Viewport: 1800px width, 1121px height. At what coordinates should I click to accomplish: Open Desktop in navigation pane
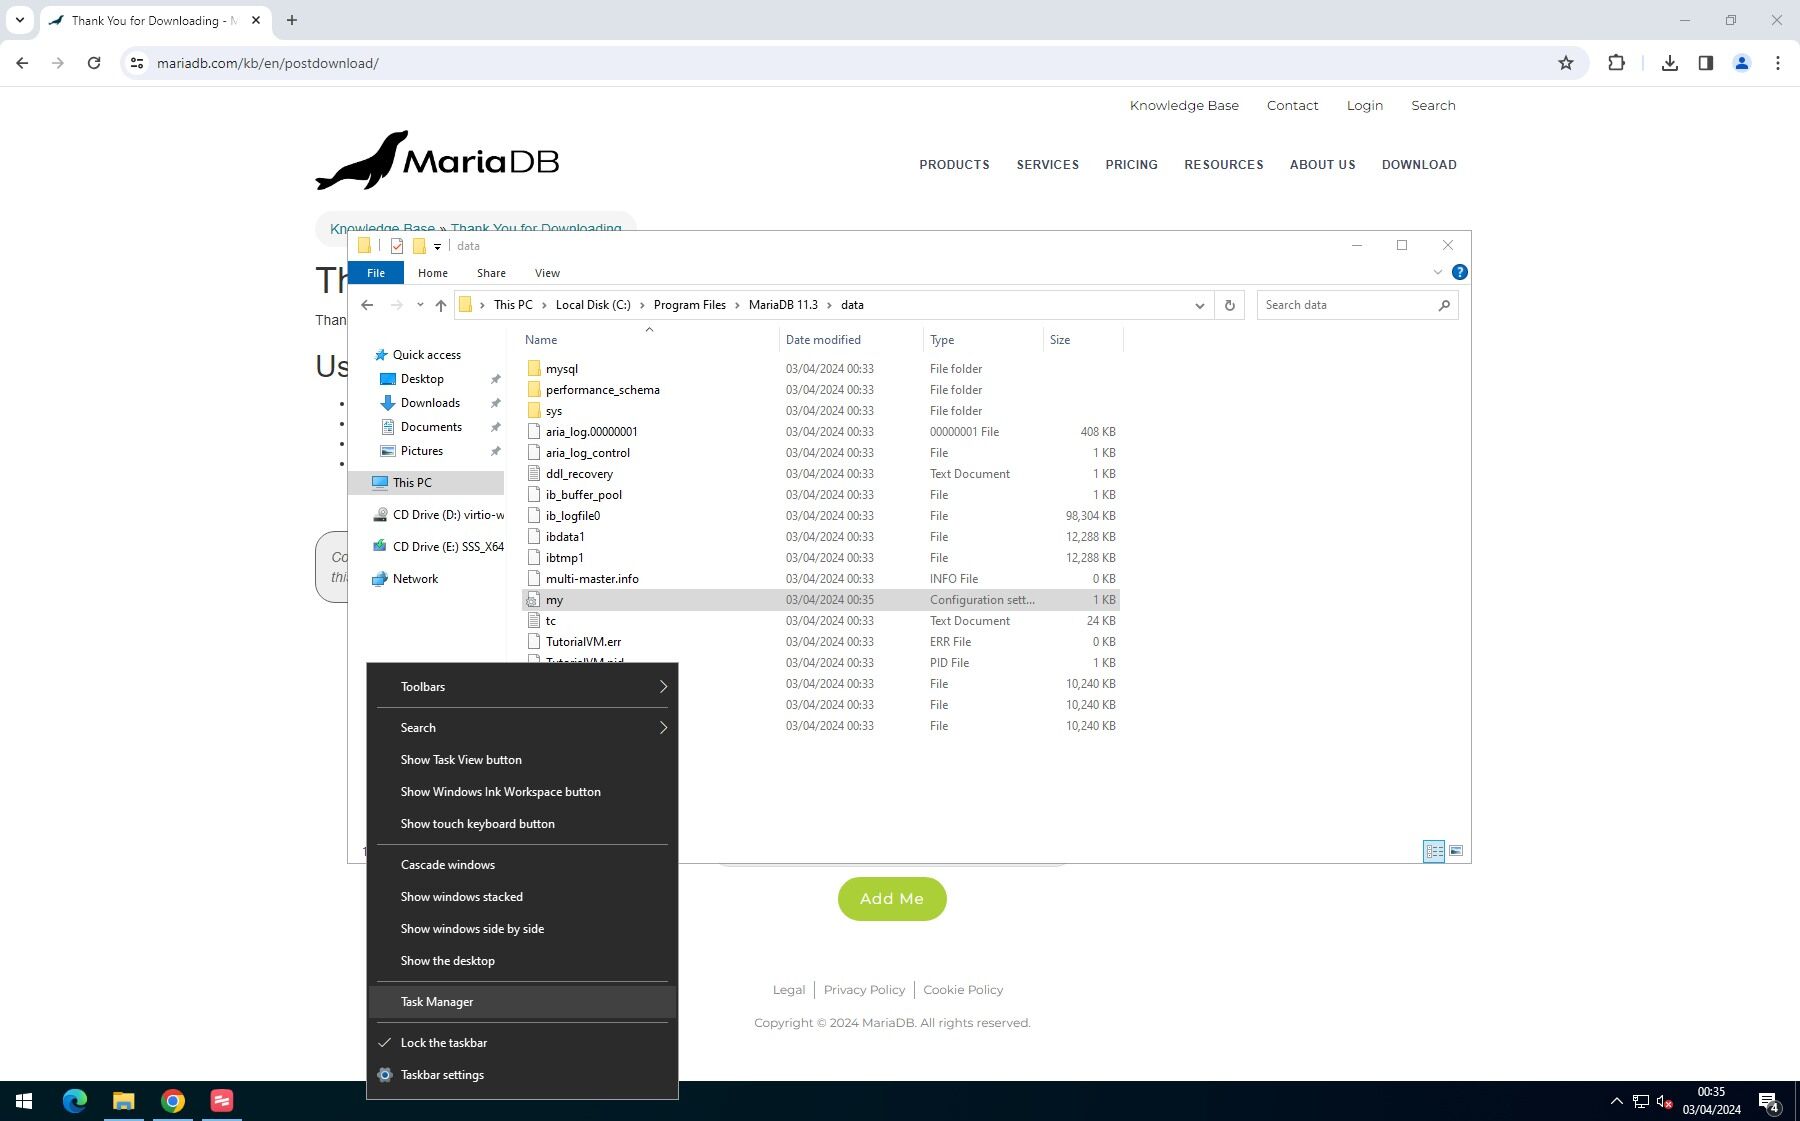point(422,379)
